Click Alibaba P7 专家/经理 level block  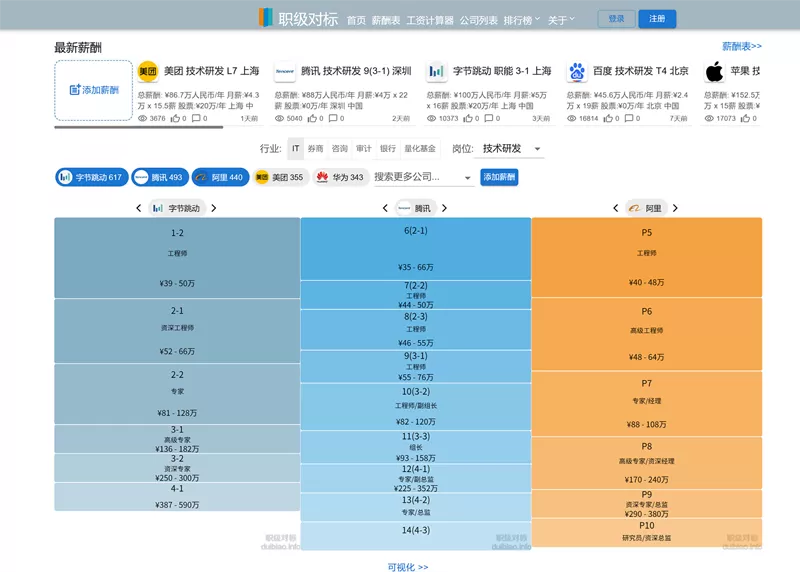coord(646,403)
